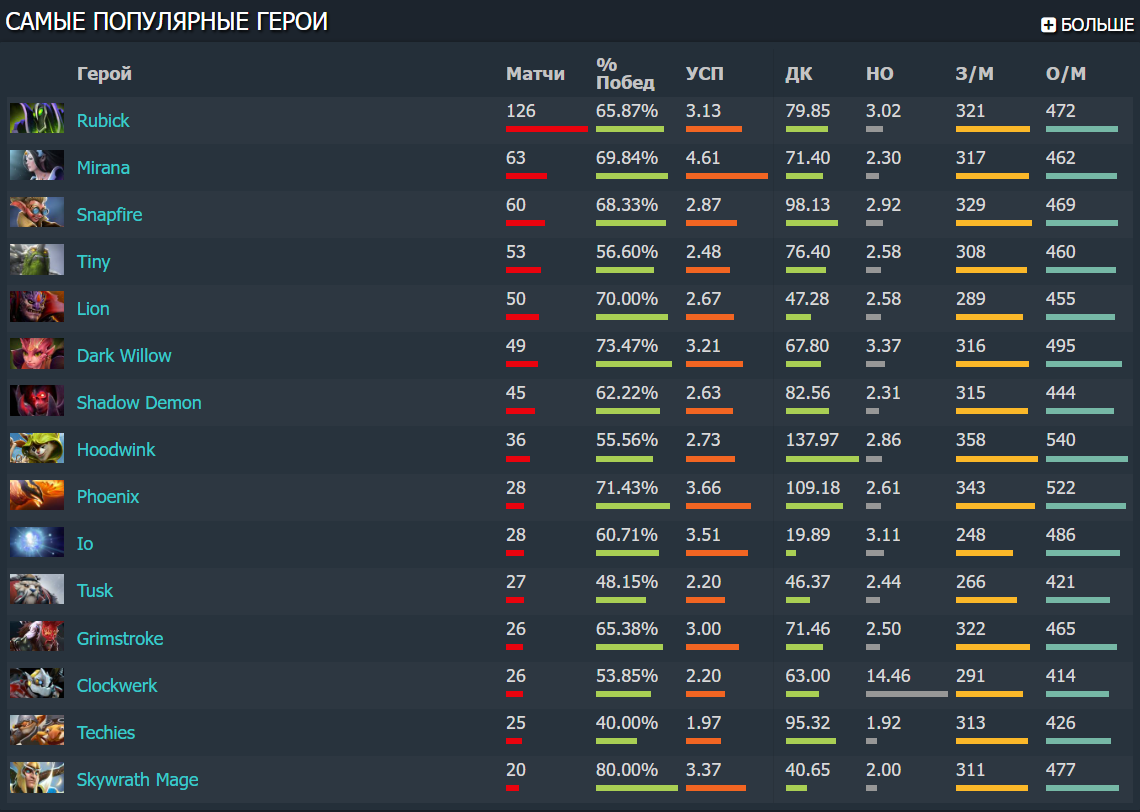Open the Phoenix hero link
Viewport: 1140px width, 812px height.
108,497
